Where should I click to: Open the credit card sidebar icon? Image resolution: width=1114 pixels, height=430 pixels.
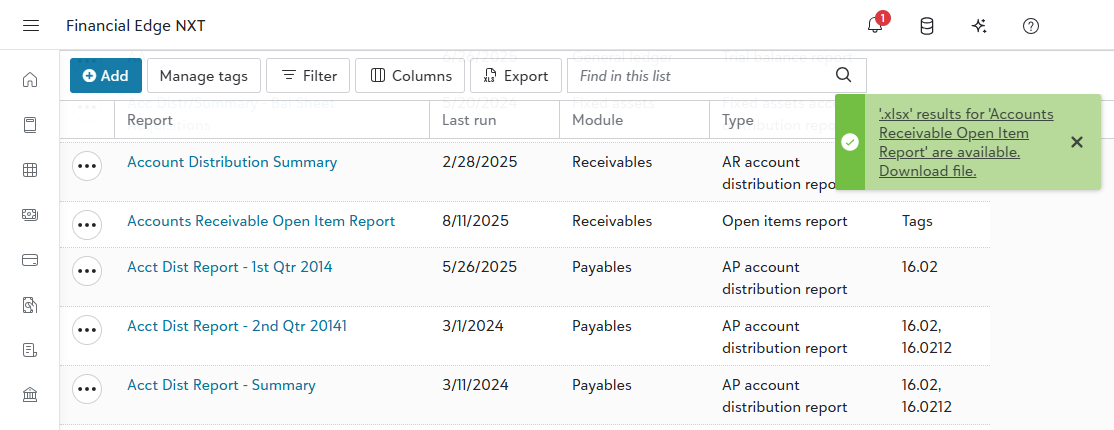pos(30,260)
